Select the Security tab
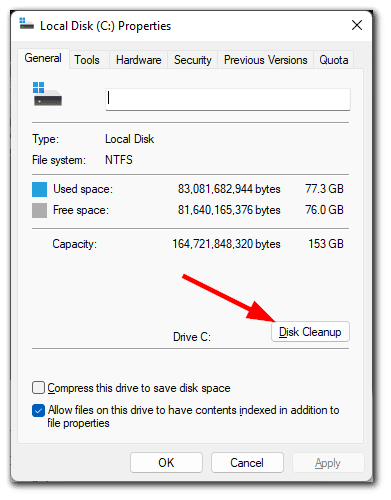Image resolution: width=391 pixels, height=500 pixels. tap(193, 60)
